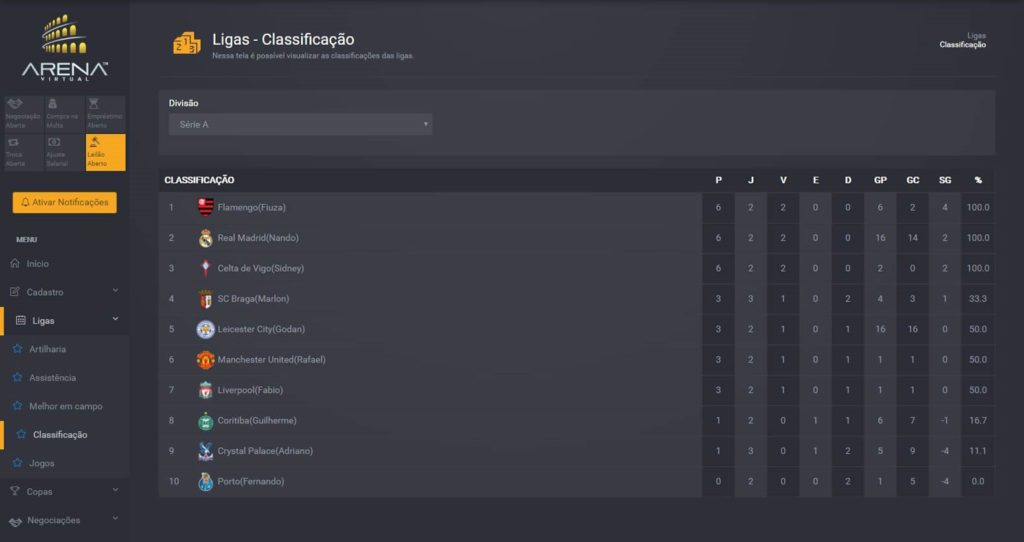
Task: Click the highlighted Leilão Aberto gavel tile
Action: (x=105, y=152)
